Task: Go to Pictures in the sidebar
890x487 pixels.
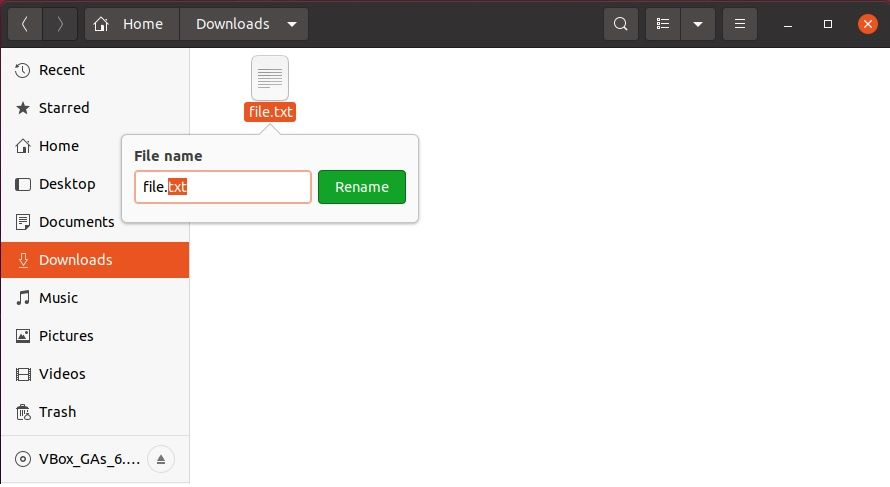Action: [95, 335]
